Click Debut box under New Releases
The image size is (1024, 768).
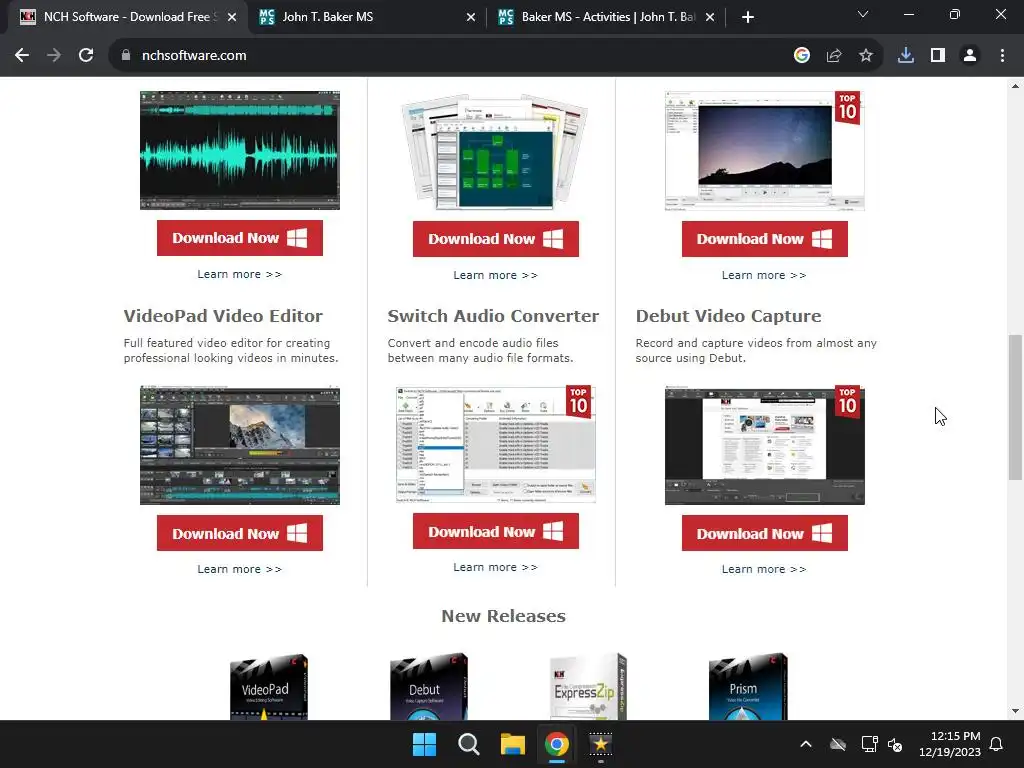428,686
